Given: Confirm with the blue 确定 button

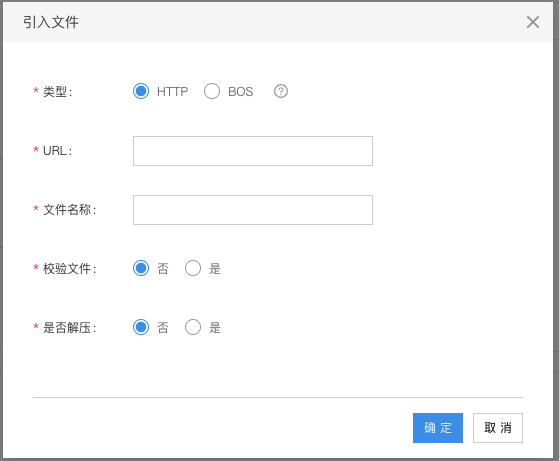Looking at the screenshot, I should coord(438,428).
